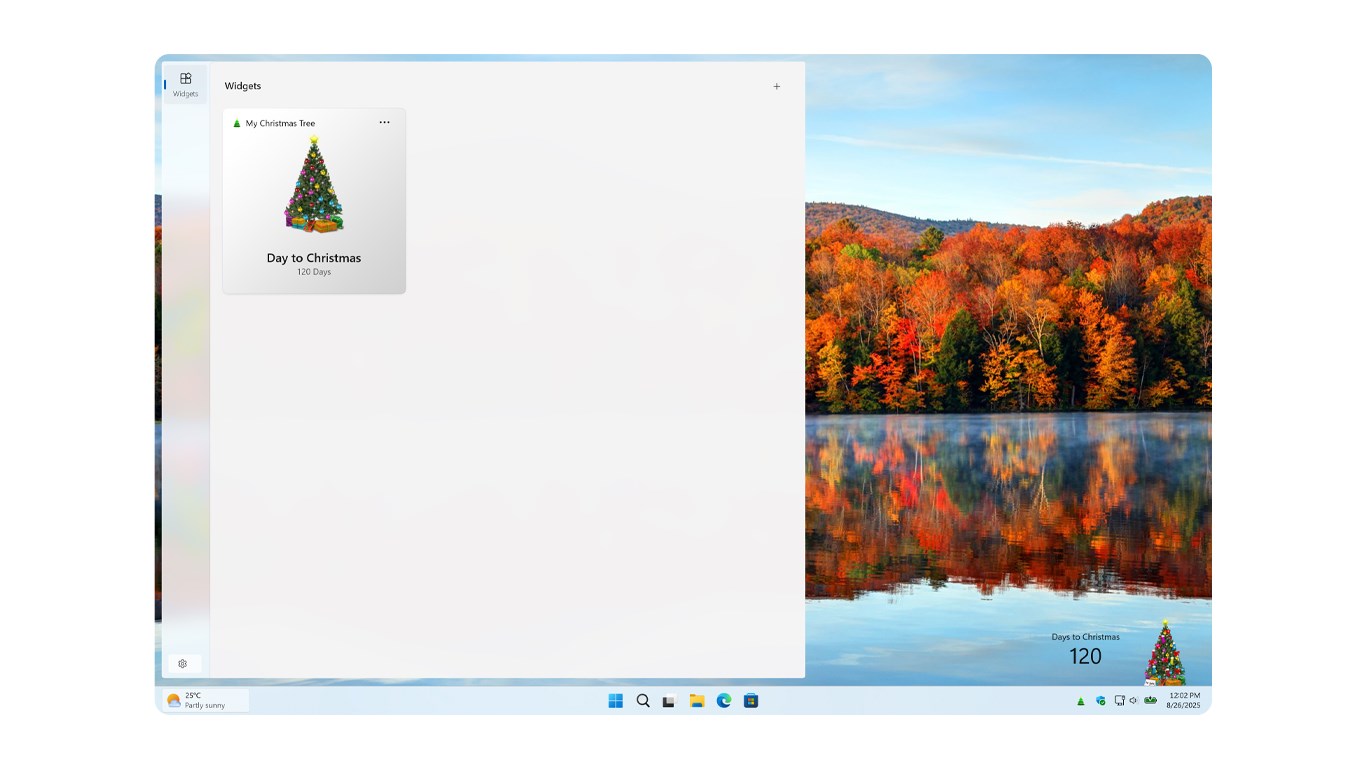The width and height of the screenshot is (1366, 768).
Task: Click the battery icon in the system tray
Action: (x=1148, y=701)
